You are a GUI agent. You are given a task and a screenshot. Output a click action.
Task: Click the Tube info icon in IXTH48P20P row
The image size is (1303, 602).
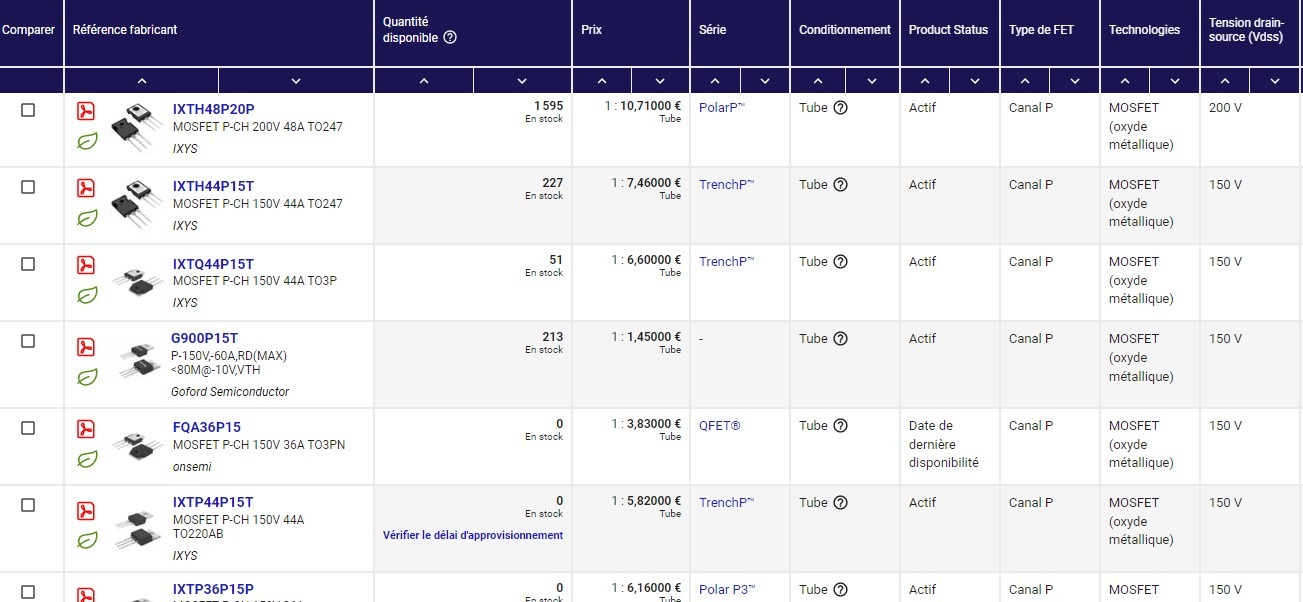coord(840,108)
